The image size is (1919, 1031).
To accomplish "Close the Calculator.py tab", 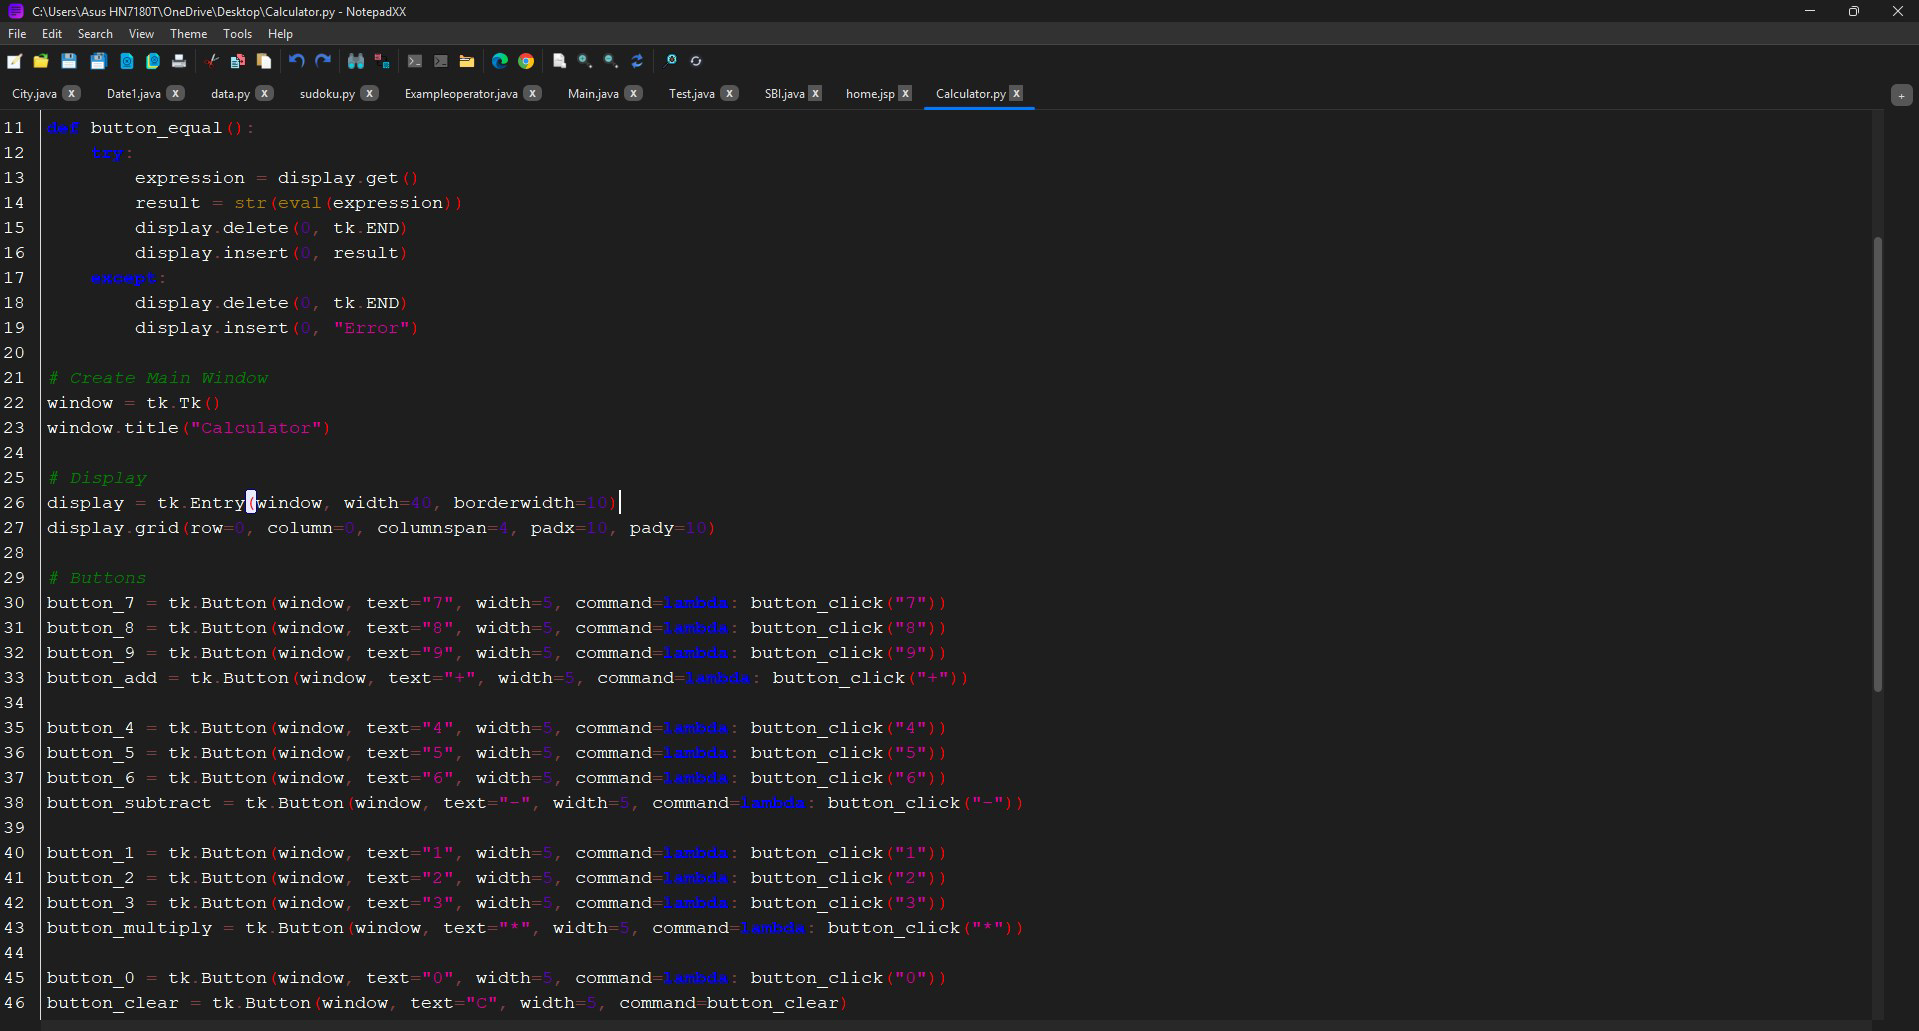I will 1016,93.
